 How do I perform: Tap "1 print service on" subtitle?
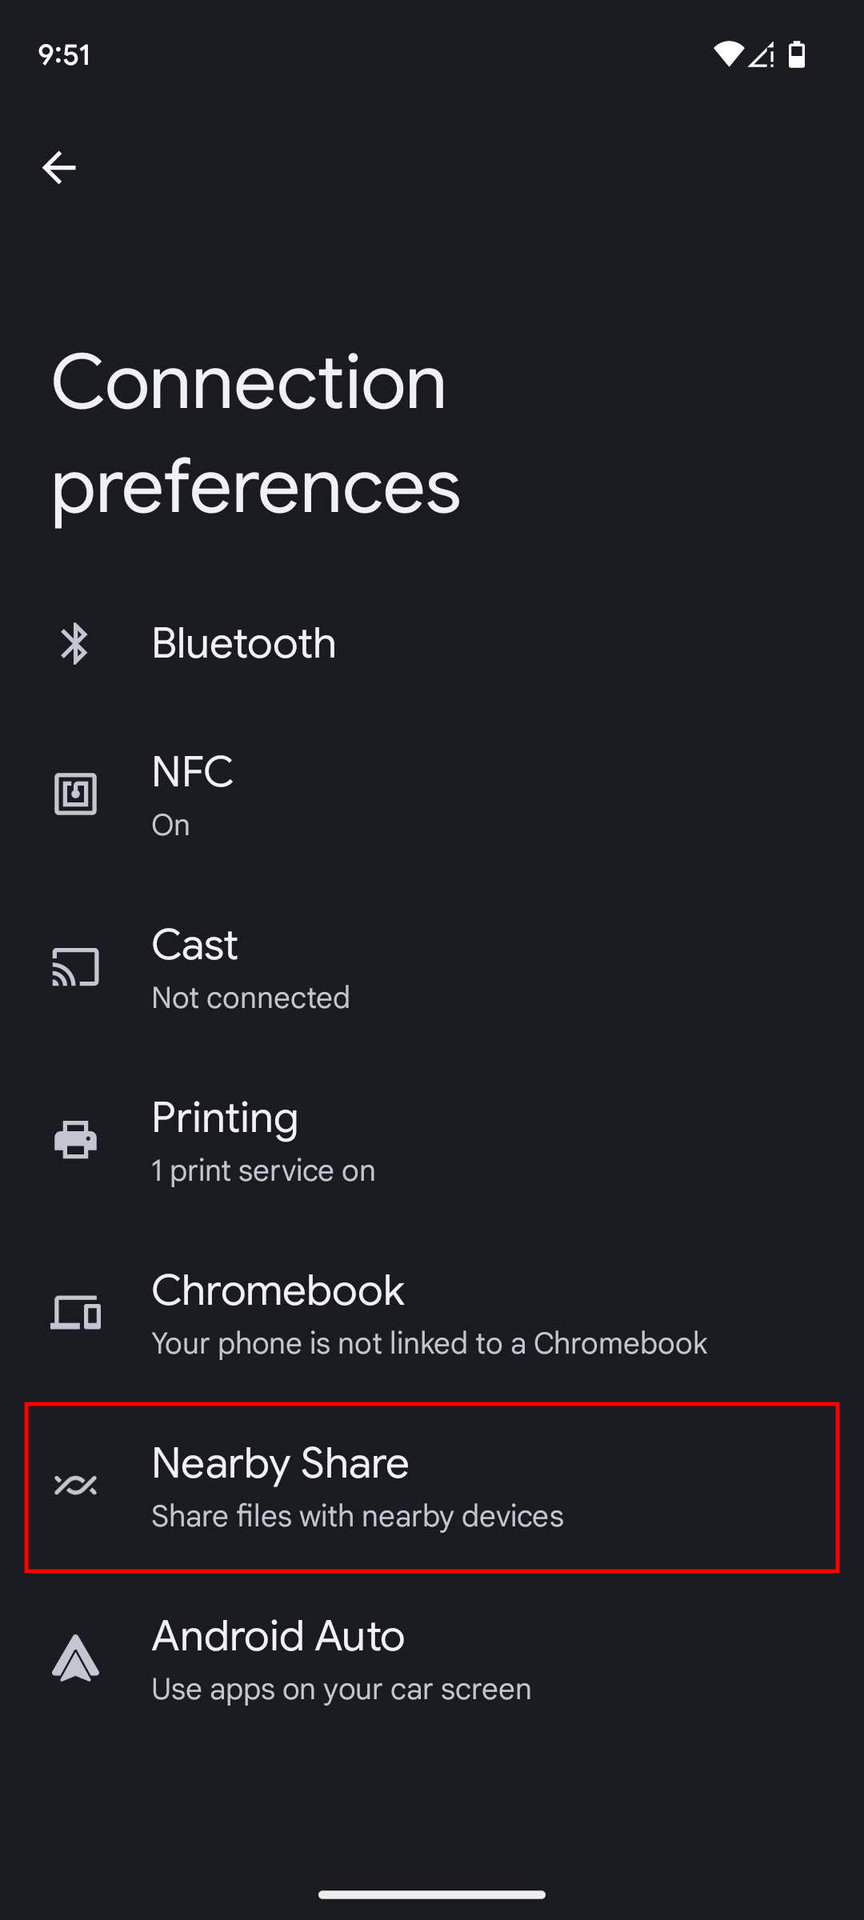(x=263, y=1171)
